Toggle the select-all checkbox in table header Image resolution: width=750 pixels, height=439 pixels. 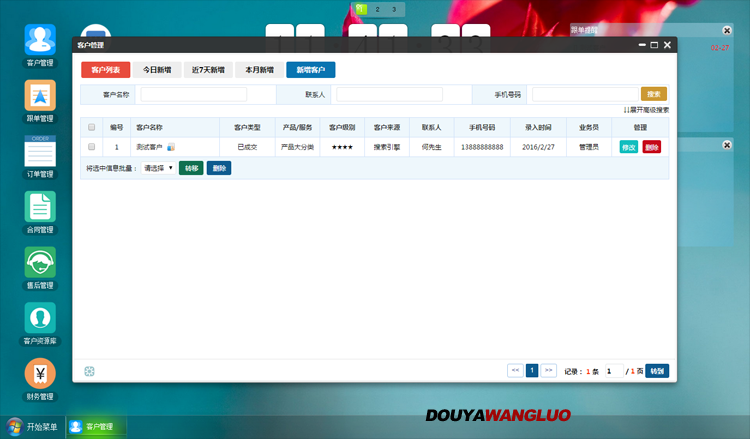pos(91,127)
